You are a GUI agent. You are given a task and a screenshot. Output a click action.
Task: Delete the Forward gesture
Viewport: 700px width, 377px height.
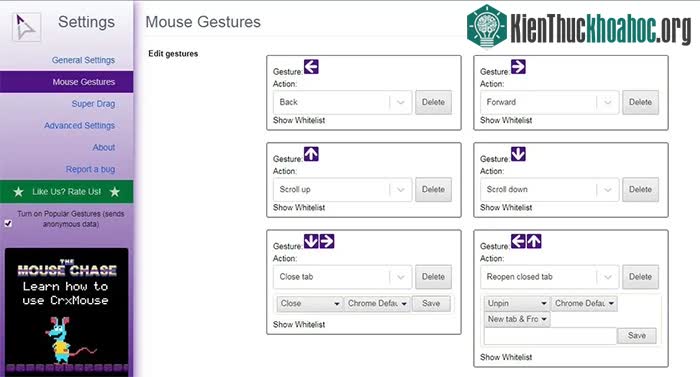click(x=640, y=102)
